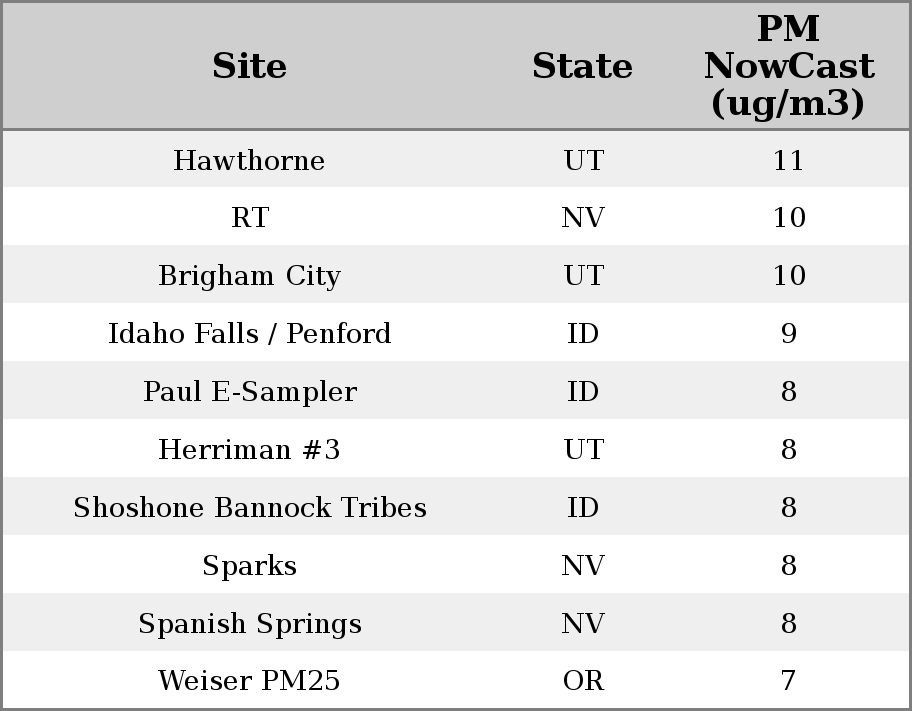Click the Site column header
912x711 pixels.
tap(249, 67)
